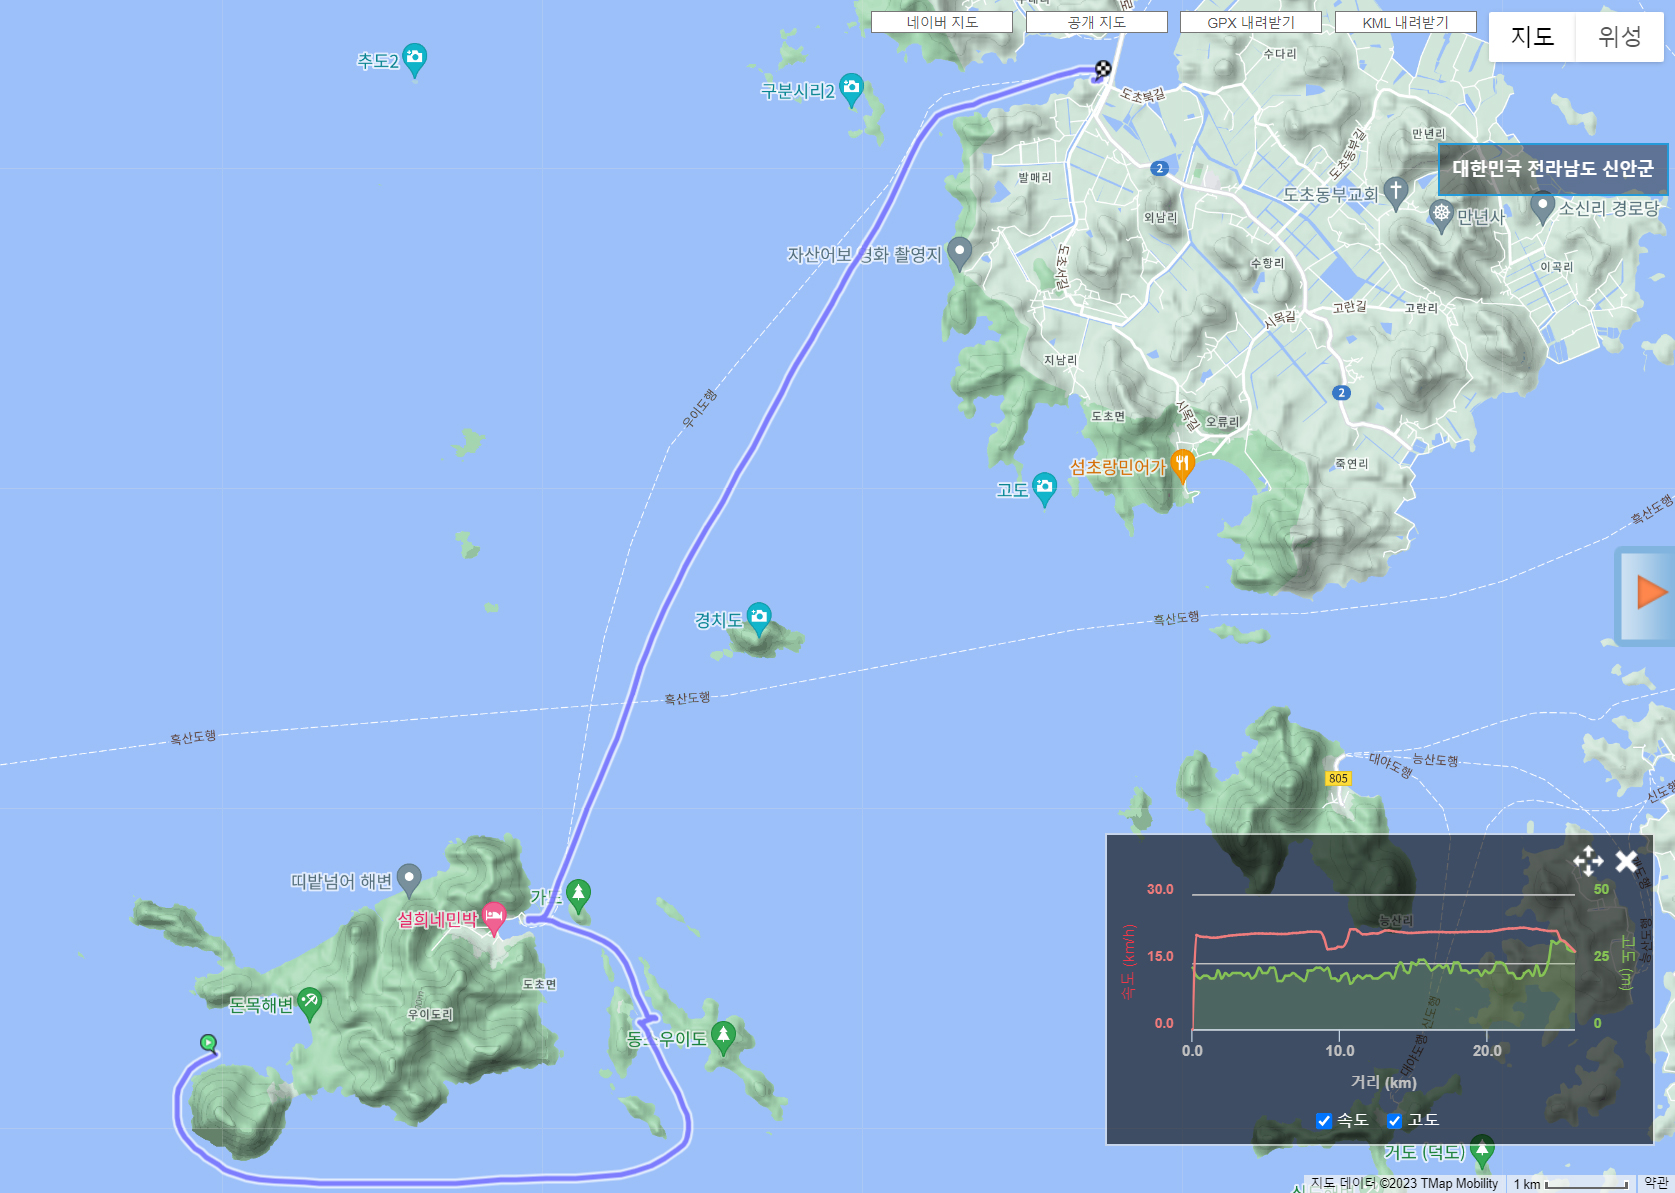Click the move handle of chart panel
The height and width of the screenshot is (1193, 1675).
(1588, 861)
